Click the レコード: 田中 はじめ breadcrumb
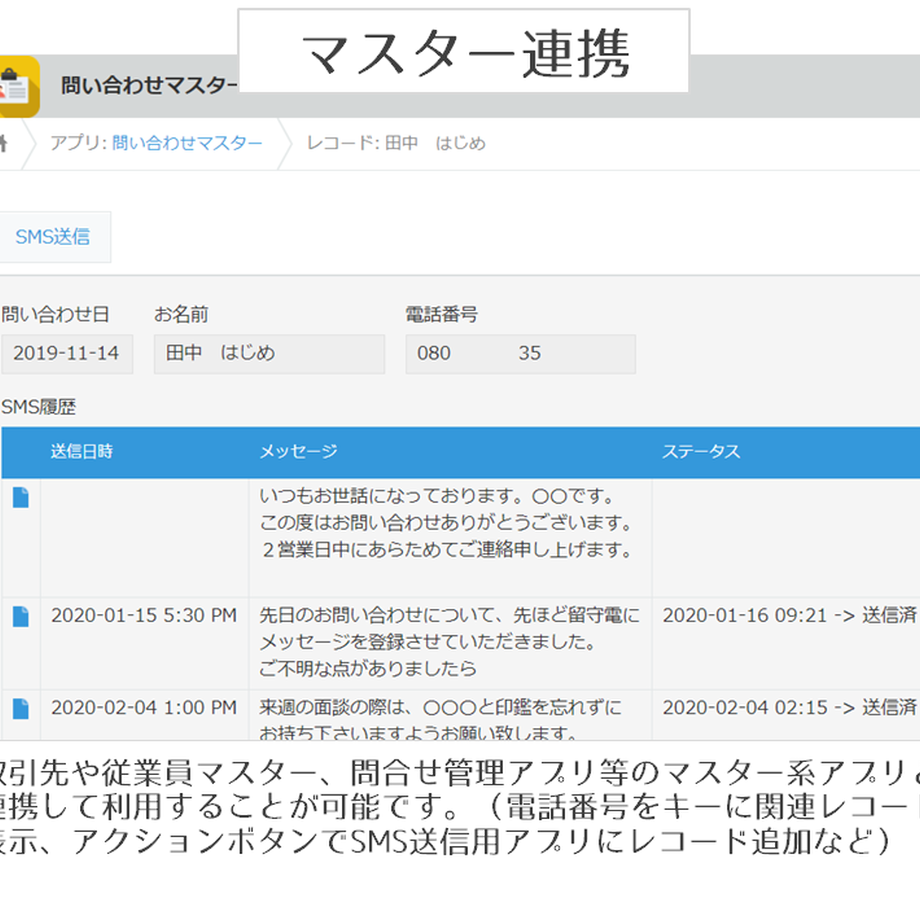This screenshot has width=920, height=920. click(x=396, y=143)
